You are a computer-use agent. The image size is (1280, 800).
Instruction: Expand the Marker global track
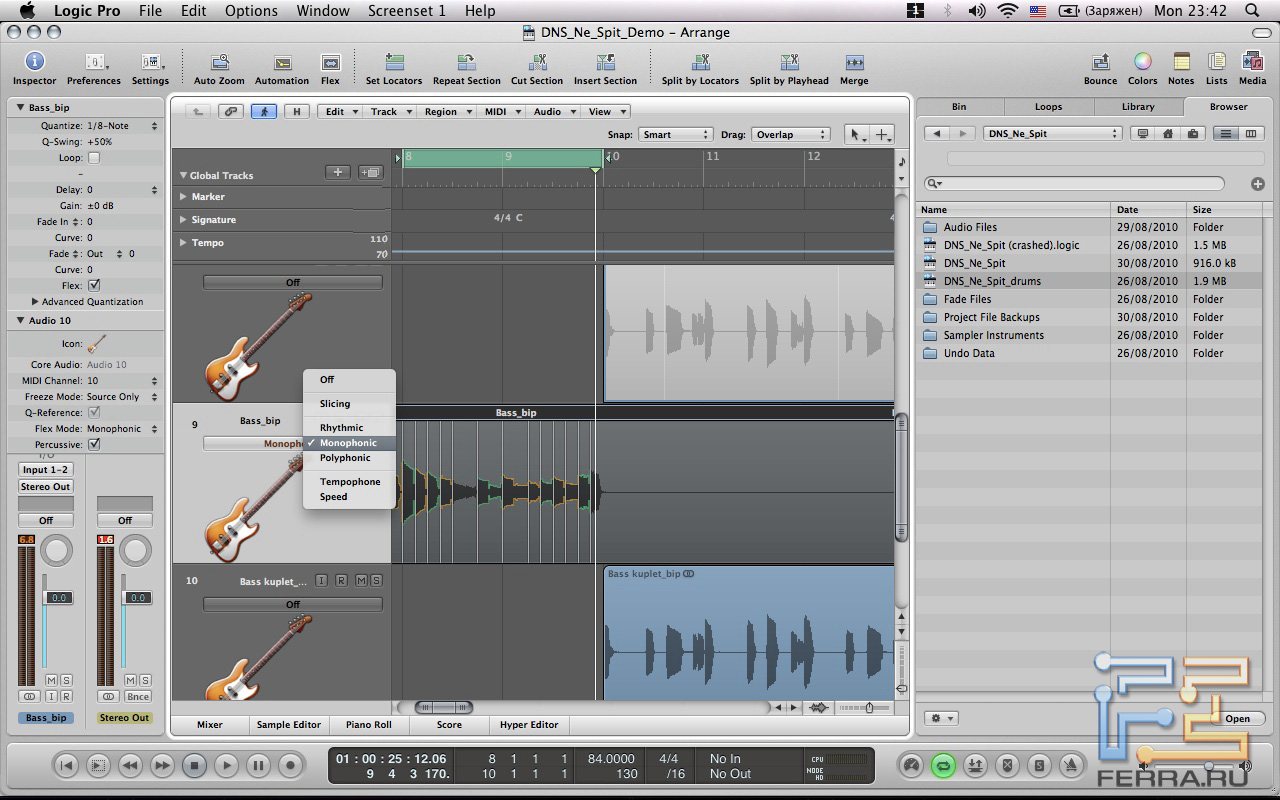(183, 197)
